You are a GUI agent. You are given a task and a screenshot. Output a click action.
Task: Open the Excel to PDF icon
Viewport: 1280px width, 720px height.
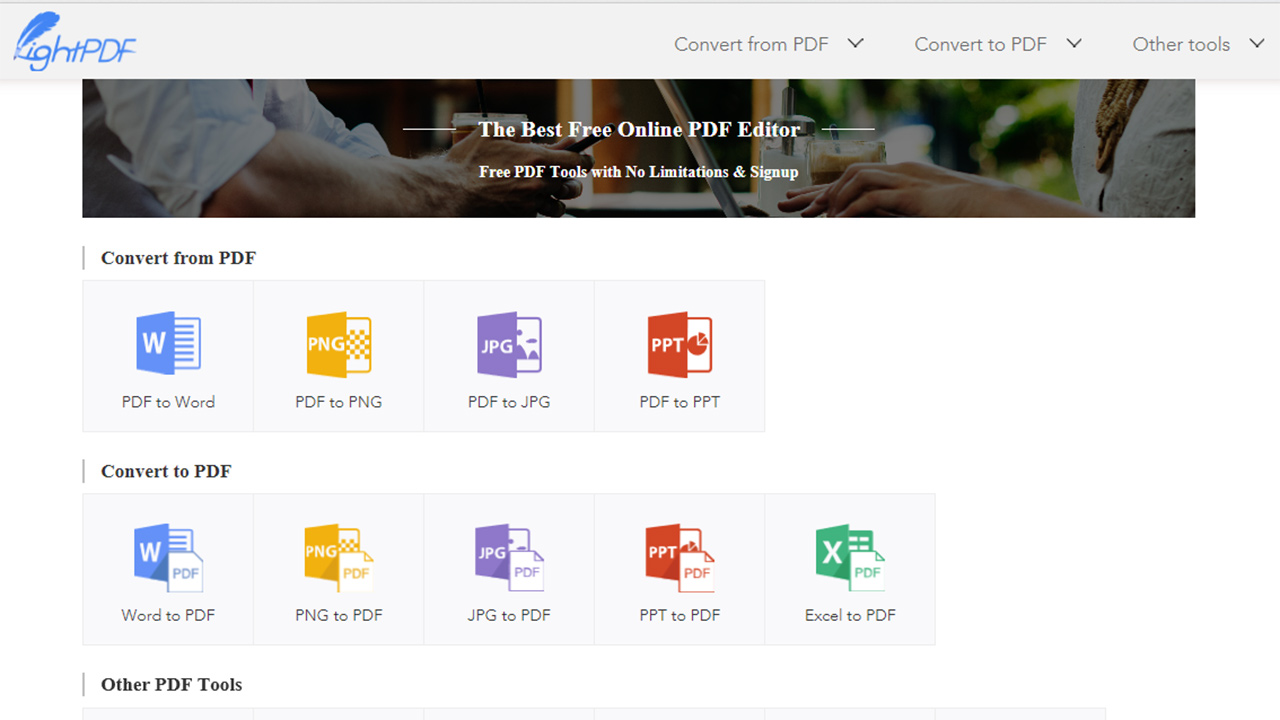(x=850, y=557)
